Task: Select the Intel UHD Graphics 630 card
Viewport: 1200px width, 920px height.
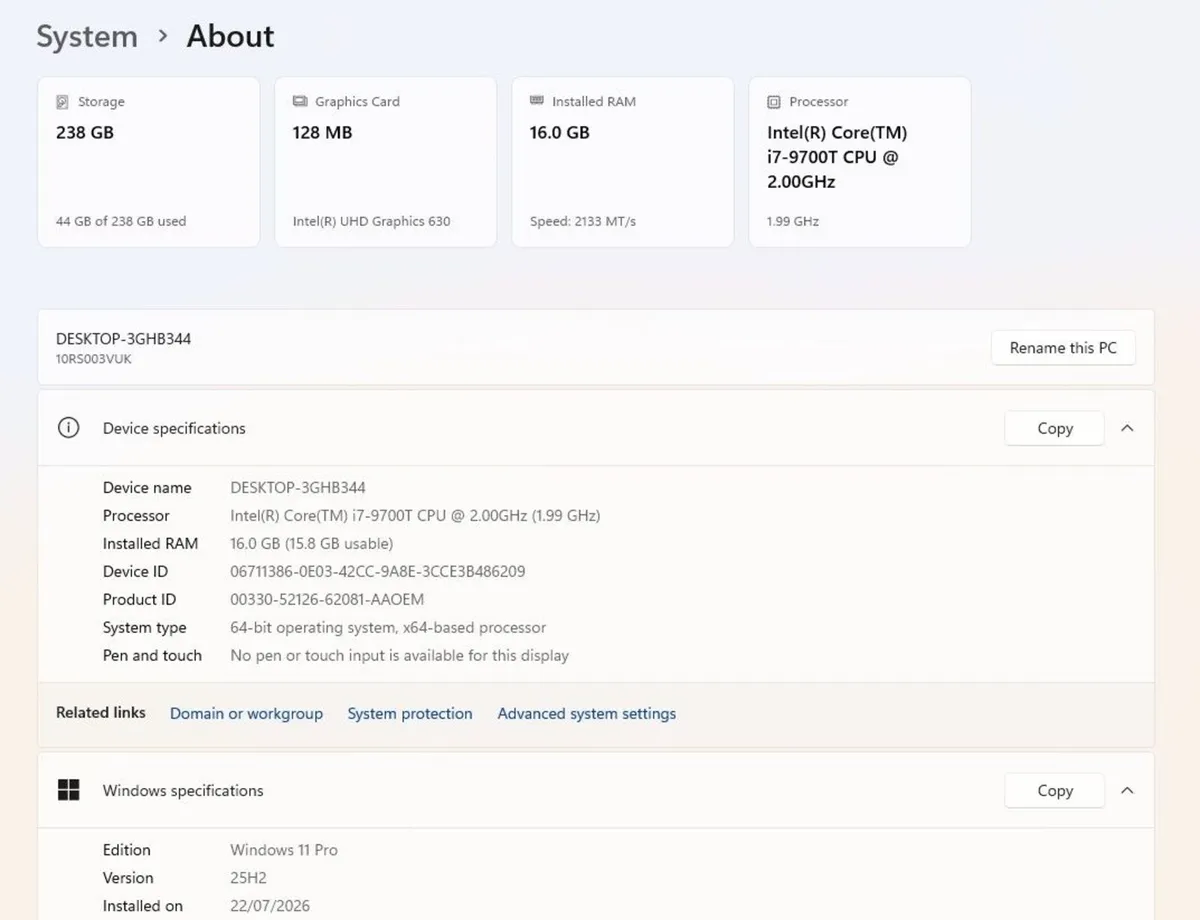Action: (x=386, y=162)
